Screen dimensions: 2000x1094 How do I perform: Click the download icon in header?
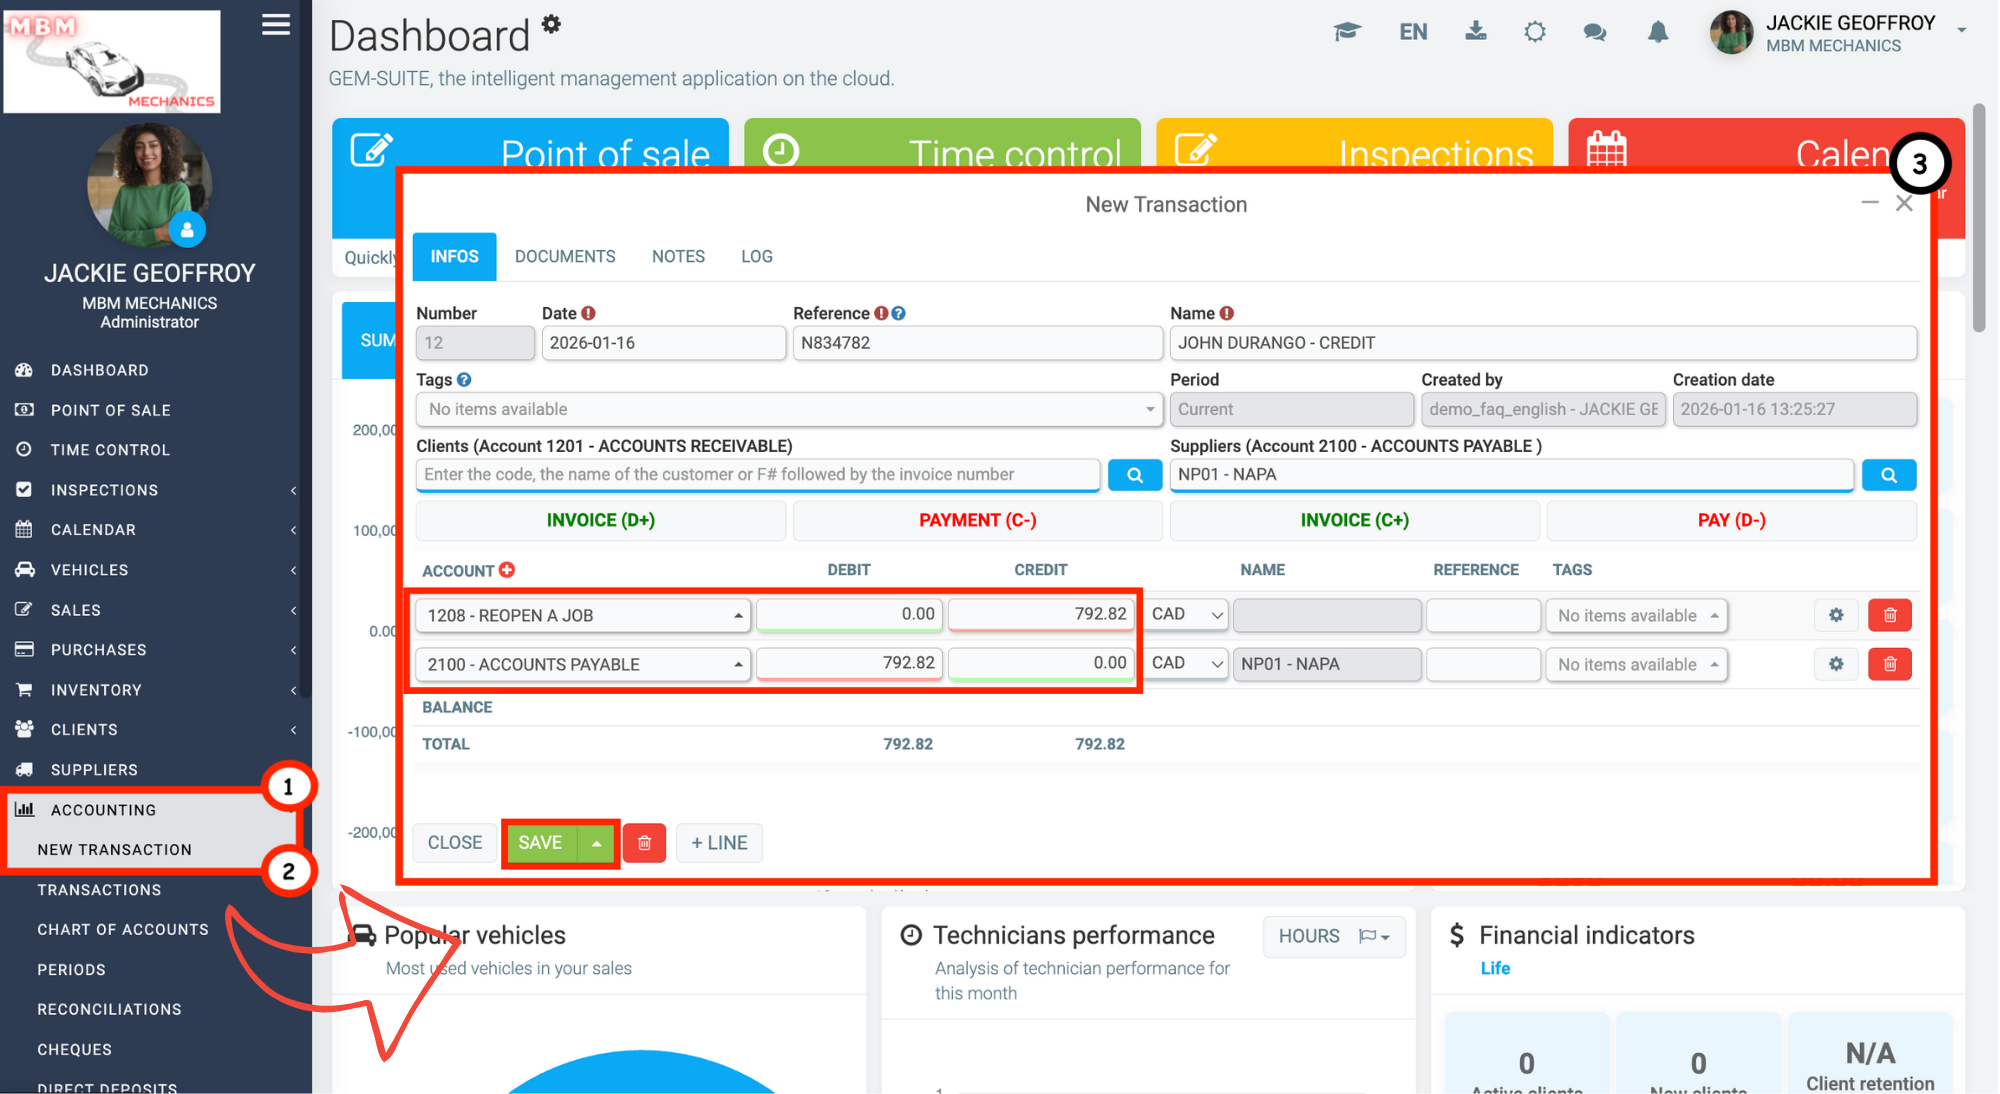(1475, 32)
